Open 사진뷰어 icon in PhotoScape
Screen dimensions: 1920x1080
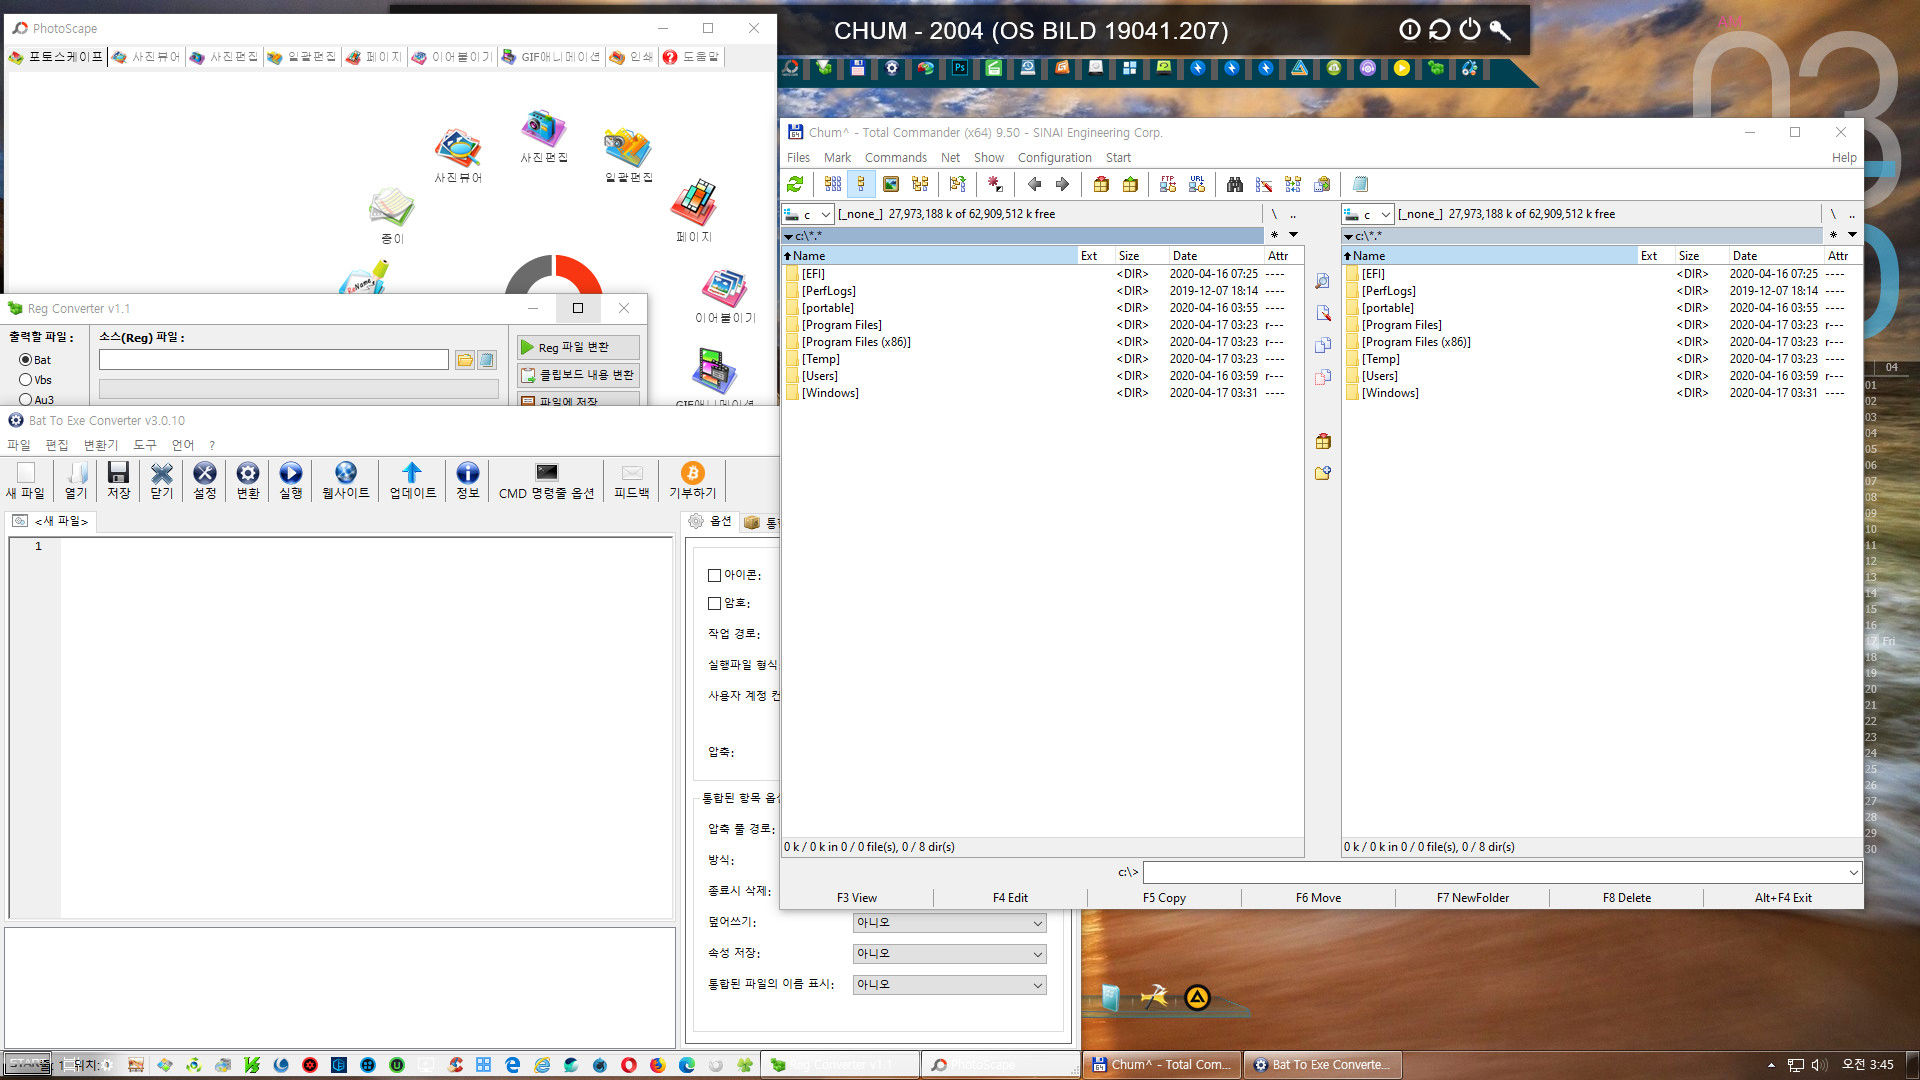tap(458, 156)
